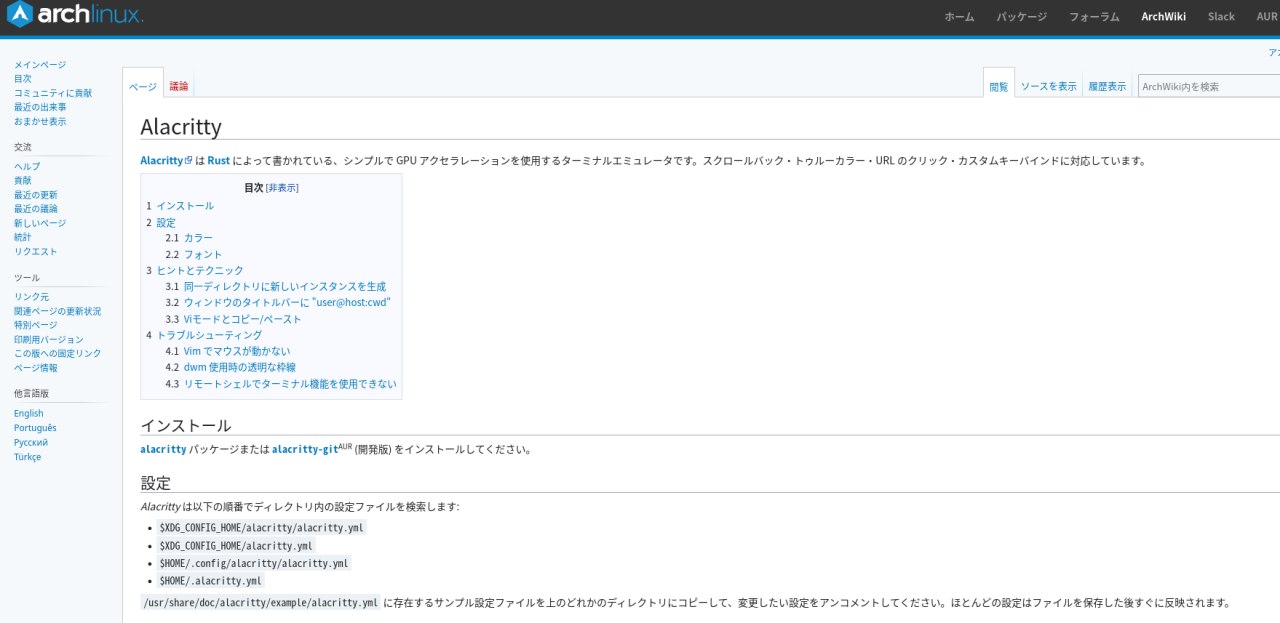The width and height of the screenshot is (1280, 623).
Task: Click the /usr/share/doc/alacritty/example/alacritty.yml path
Action: point(260,602)
